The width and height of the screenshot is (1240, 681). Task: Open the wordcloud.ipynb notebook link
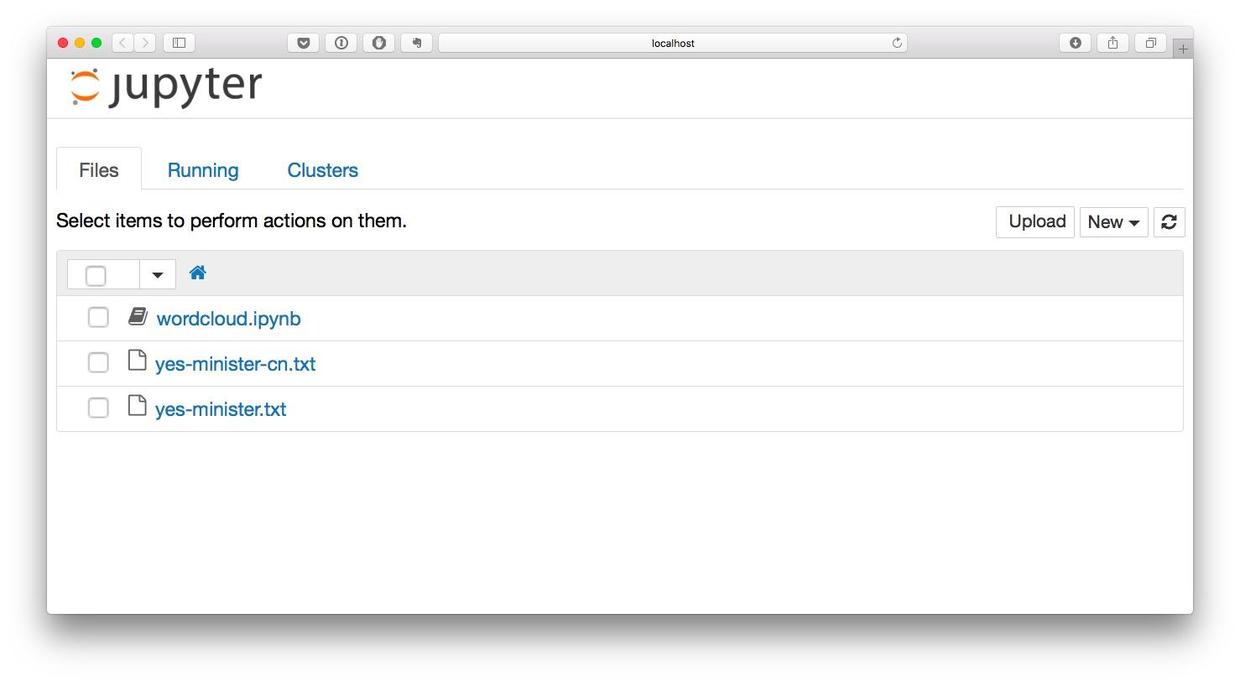pos(228,319)
